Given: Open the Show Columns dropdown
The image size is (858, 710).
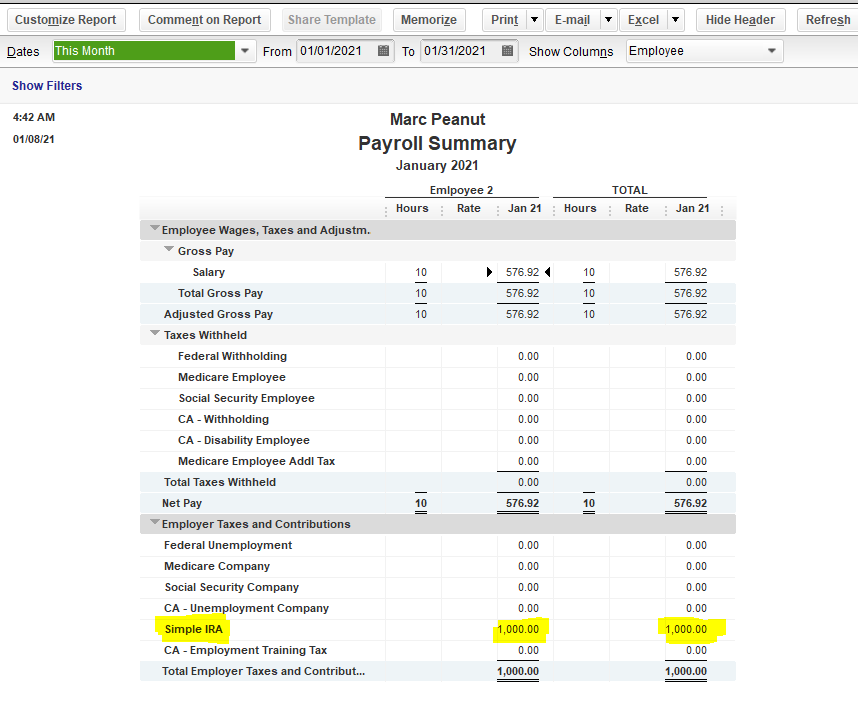Looking at the screenshot, I should [771, 51].
